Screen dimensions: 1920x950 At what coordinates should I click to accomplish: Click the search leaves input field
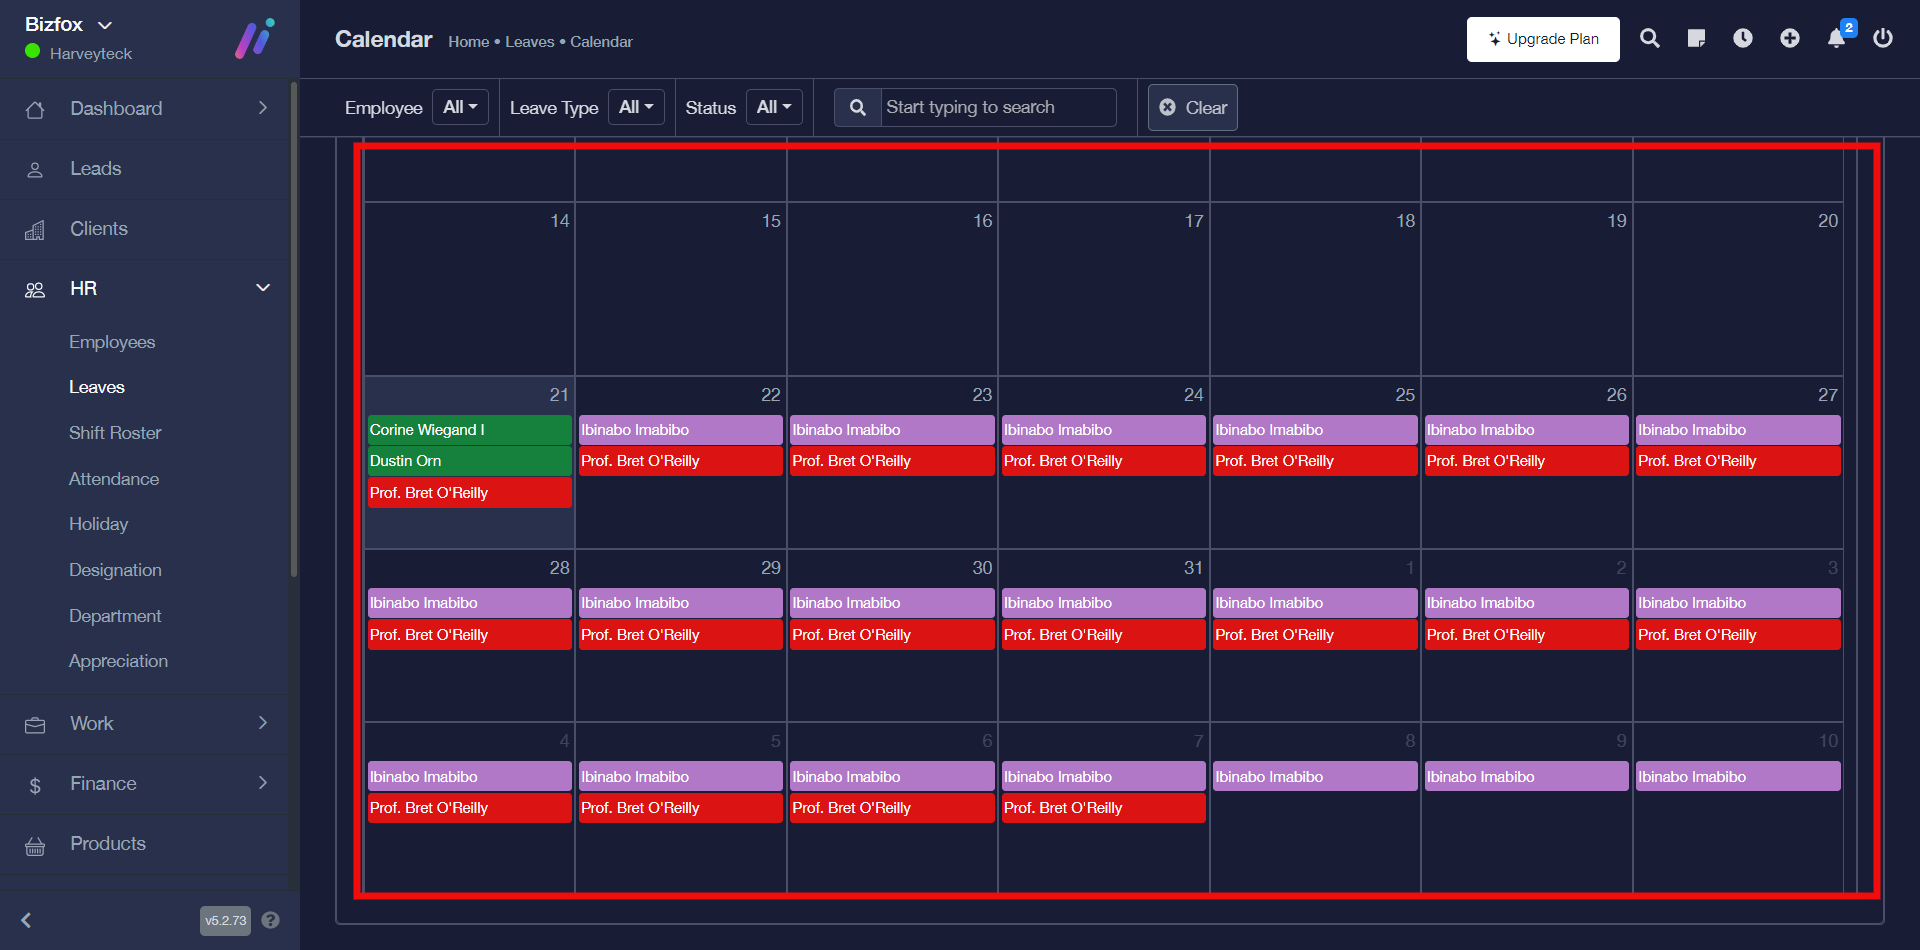997,108
